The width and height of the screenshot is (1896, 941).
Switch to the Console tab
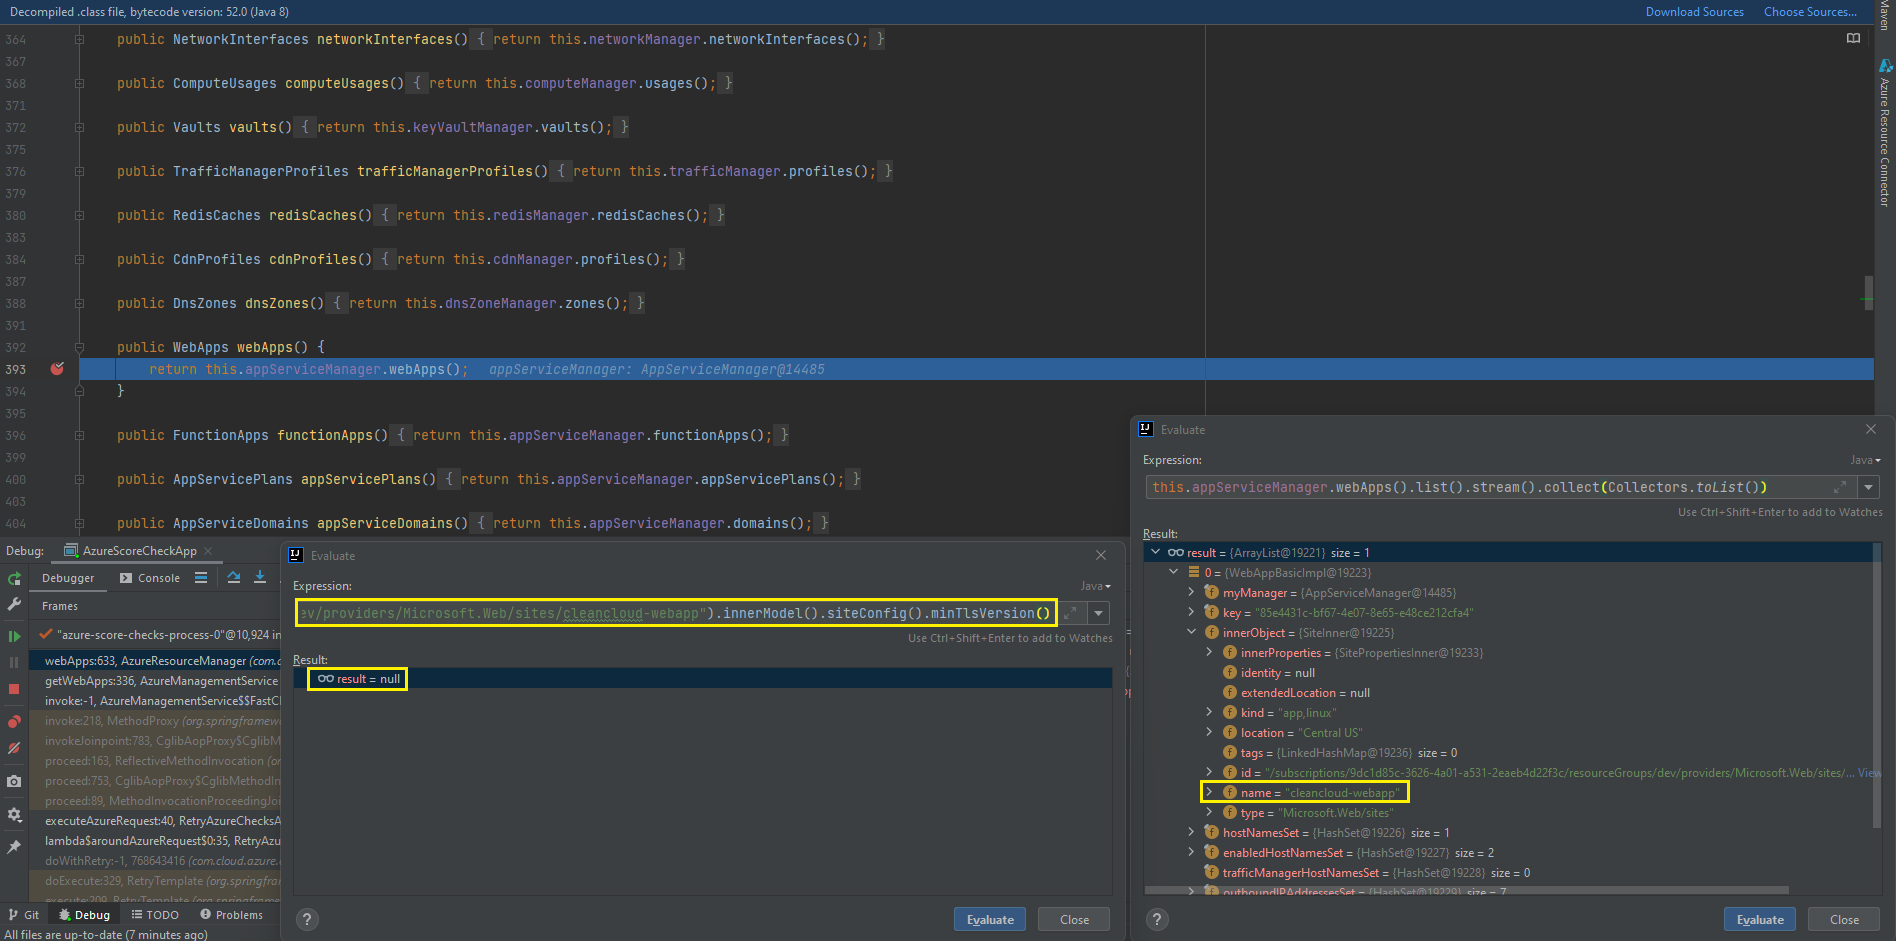(x=150, y=578)
